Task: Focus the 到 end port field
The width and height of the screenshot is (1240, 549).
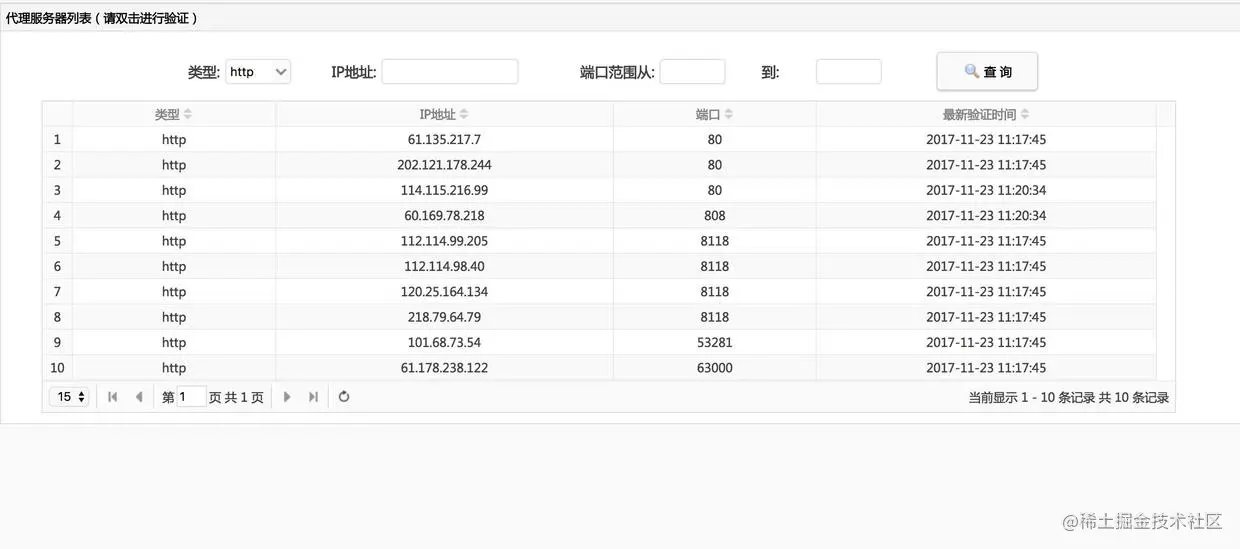Action: click(x=848, y=72)
